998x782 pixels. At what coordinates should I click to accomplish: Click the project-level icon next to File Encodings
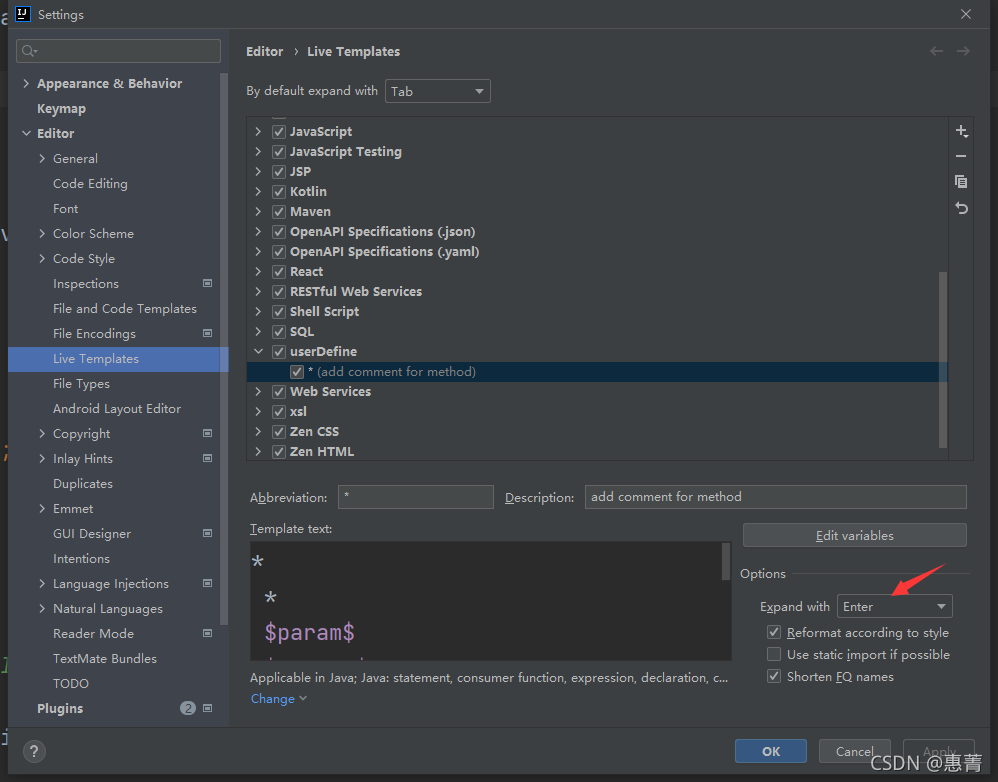click(207, 333)
